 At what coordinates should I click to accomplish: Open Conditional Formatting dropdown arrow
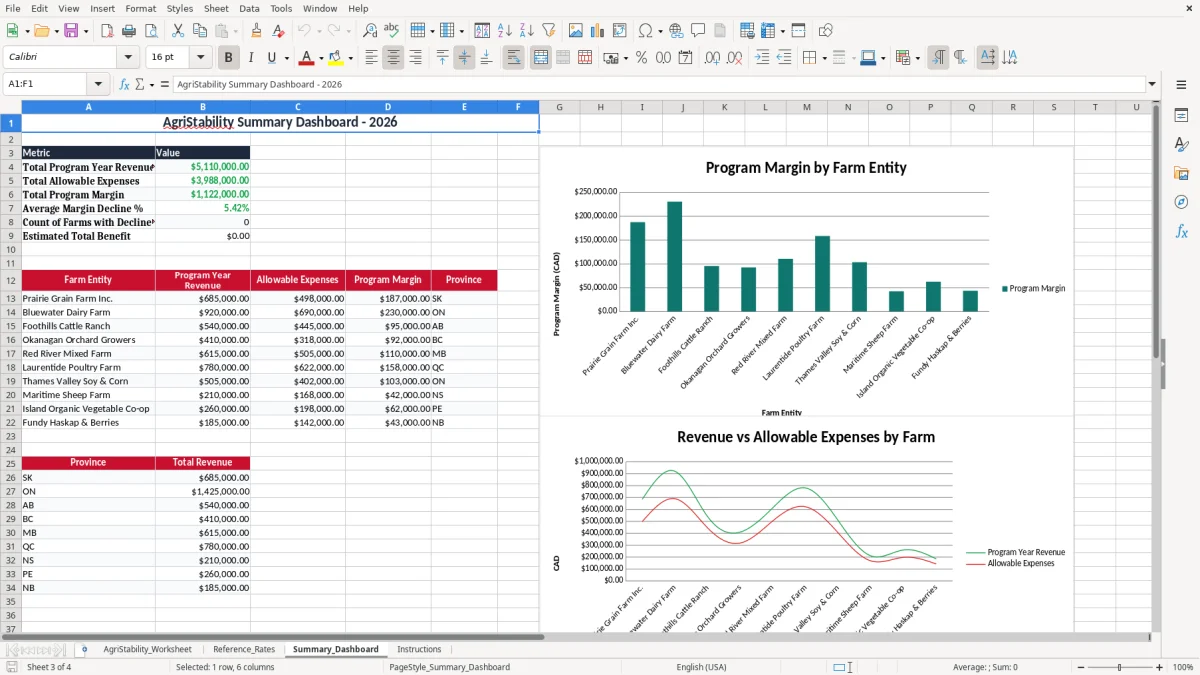pos(917,58)
